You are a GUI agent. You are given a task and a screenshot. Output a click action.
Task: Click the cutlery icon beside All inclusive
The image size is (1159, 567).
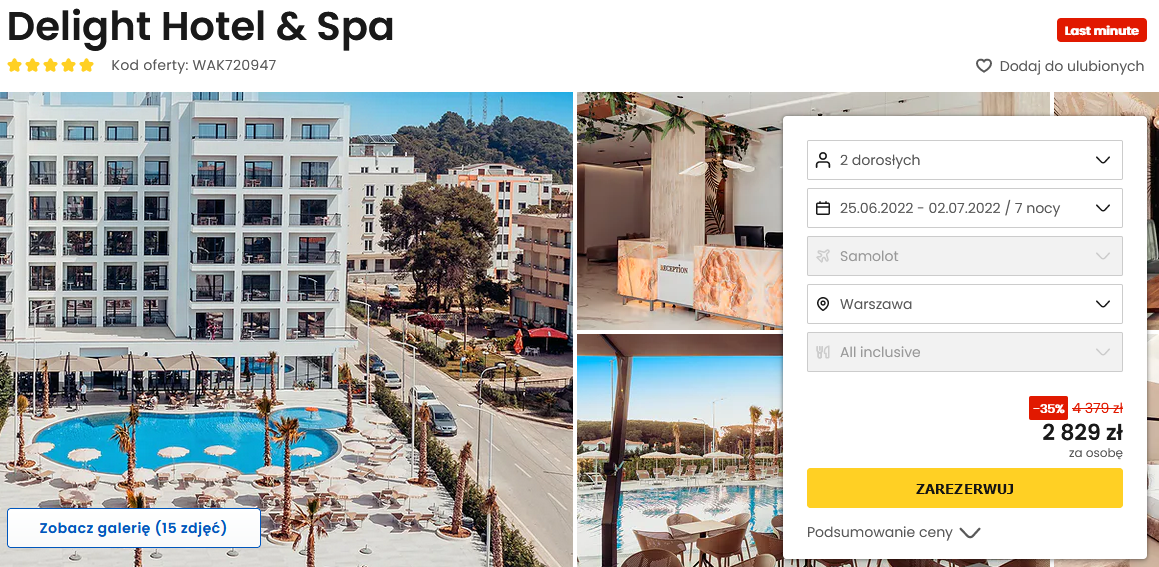click(x=823, y=353)
